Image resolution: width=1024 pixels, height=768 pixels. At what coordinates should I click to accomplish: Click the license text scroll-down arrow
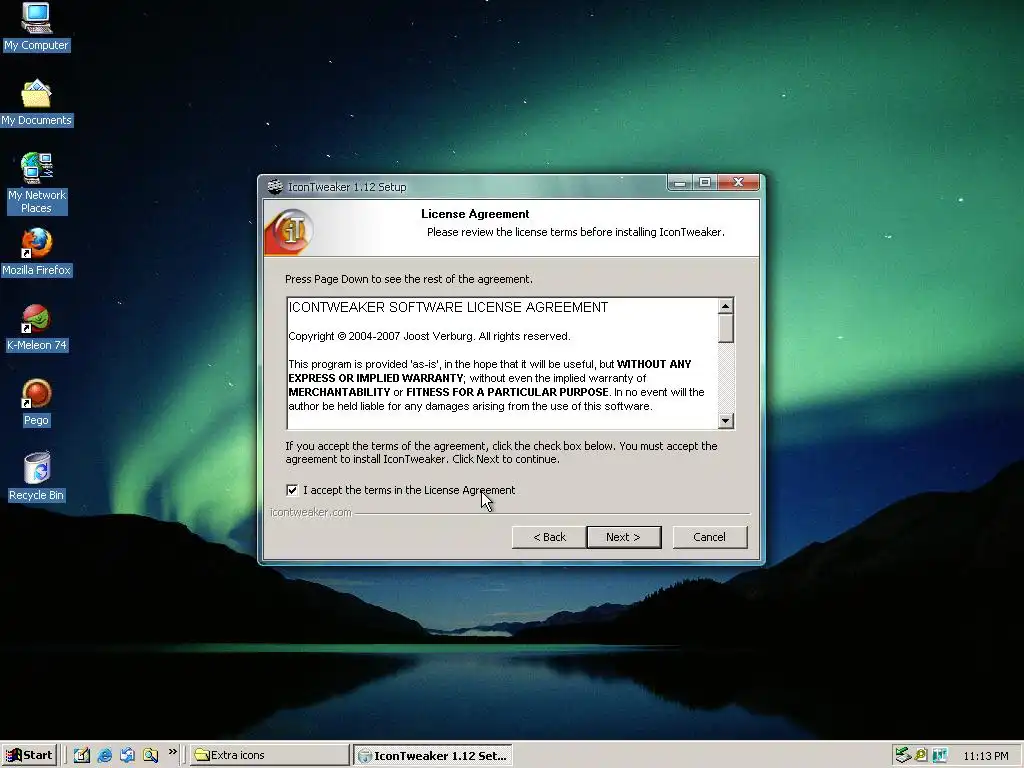point(726,421)
